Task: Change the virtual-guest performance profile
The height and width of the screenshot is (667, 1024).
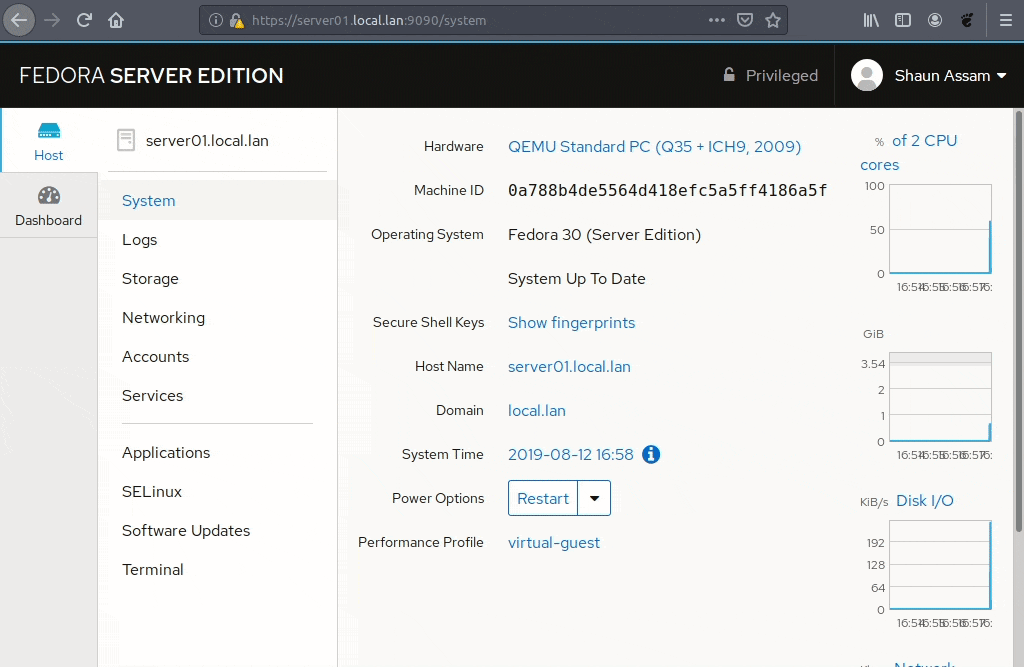Action: pos(554,543)
